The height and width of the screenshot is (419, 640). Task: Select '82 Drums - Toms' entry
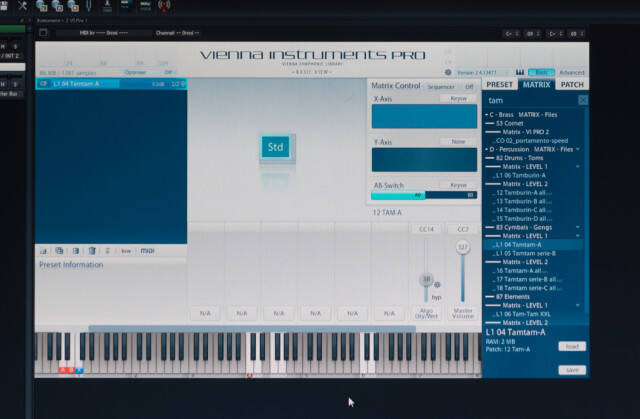point(520,158)
